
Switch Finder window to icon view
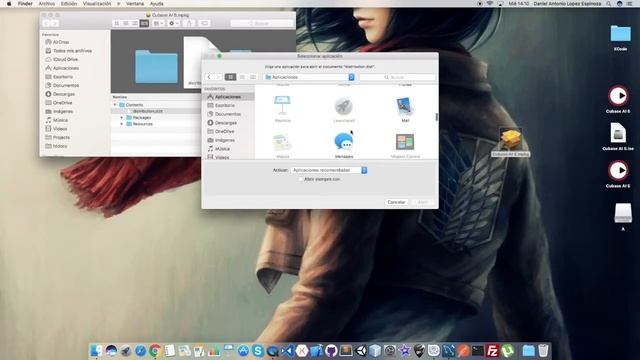click(117, 23)
